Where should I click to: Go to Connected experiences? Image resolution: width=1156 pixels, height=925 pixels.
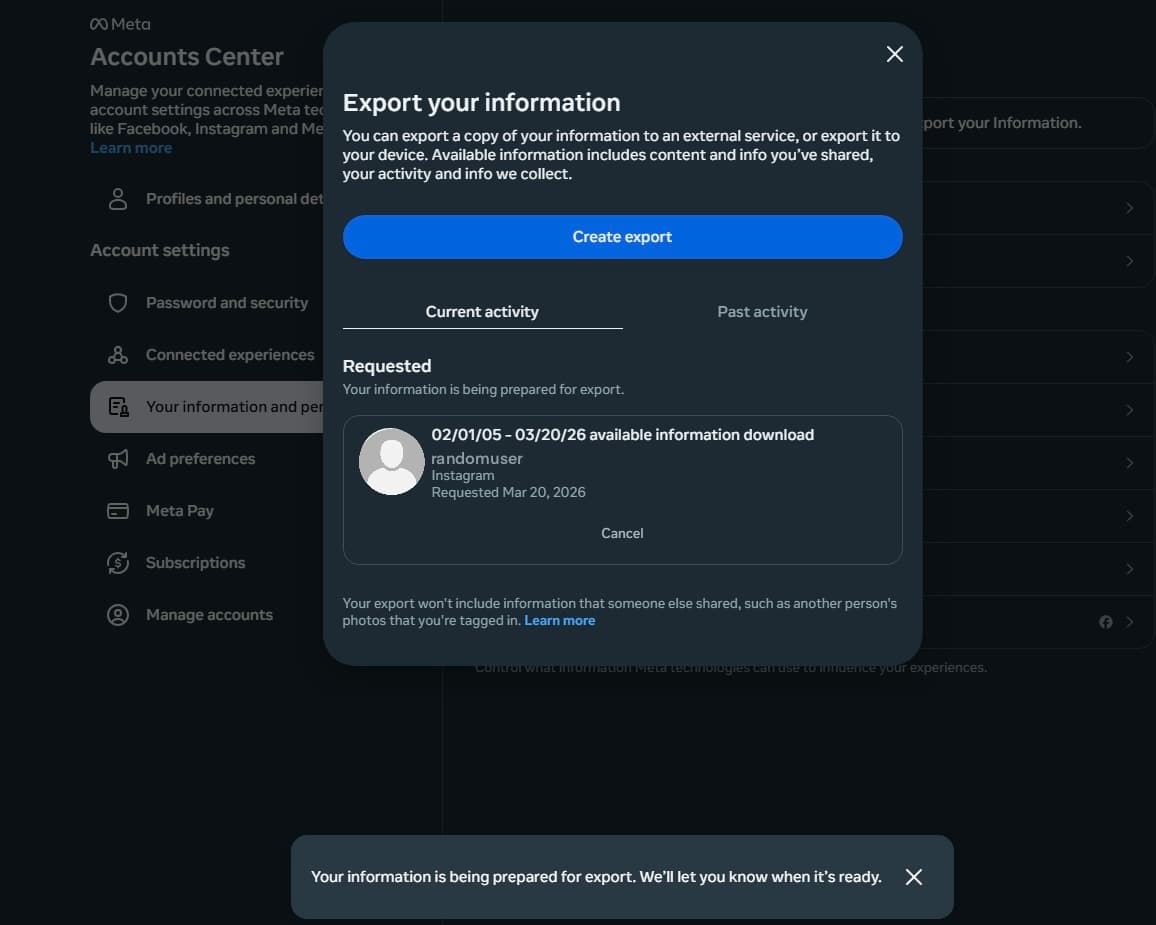(x=207, y=355)
